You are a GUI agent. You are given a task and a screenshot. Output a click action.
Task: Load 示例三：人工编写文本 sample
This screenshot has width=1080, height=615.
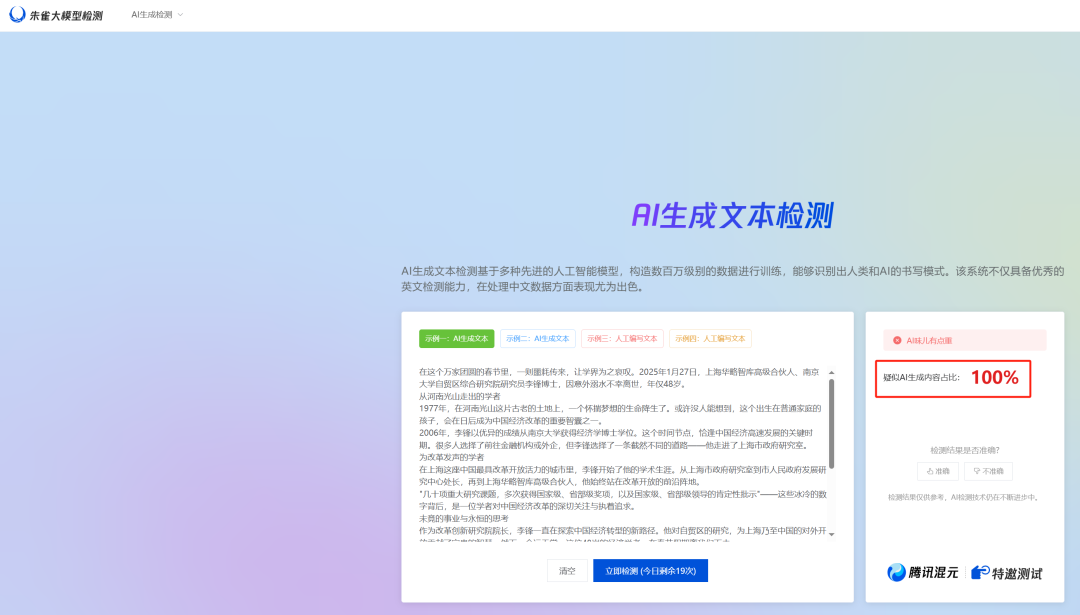(621, 339)
